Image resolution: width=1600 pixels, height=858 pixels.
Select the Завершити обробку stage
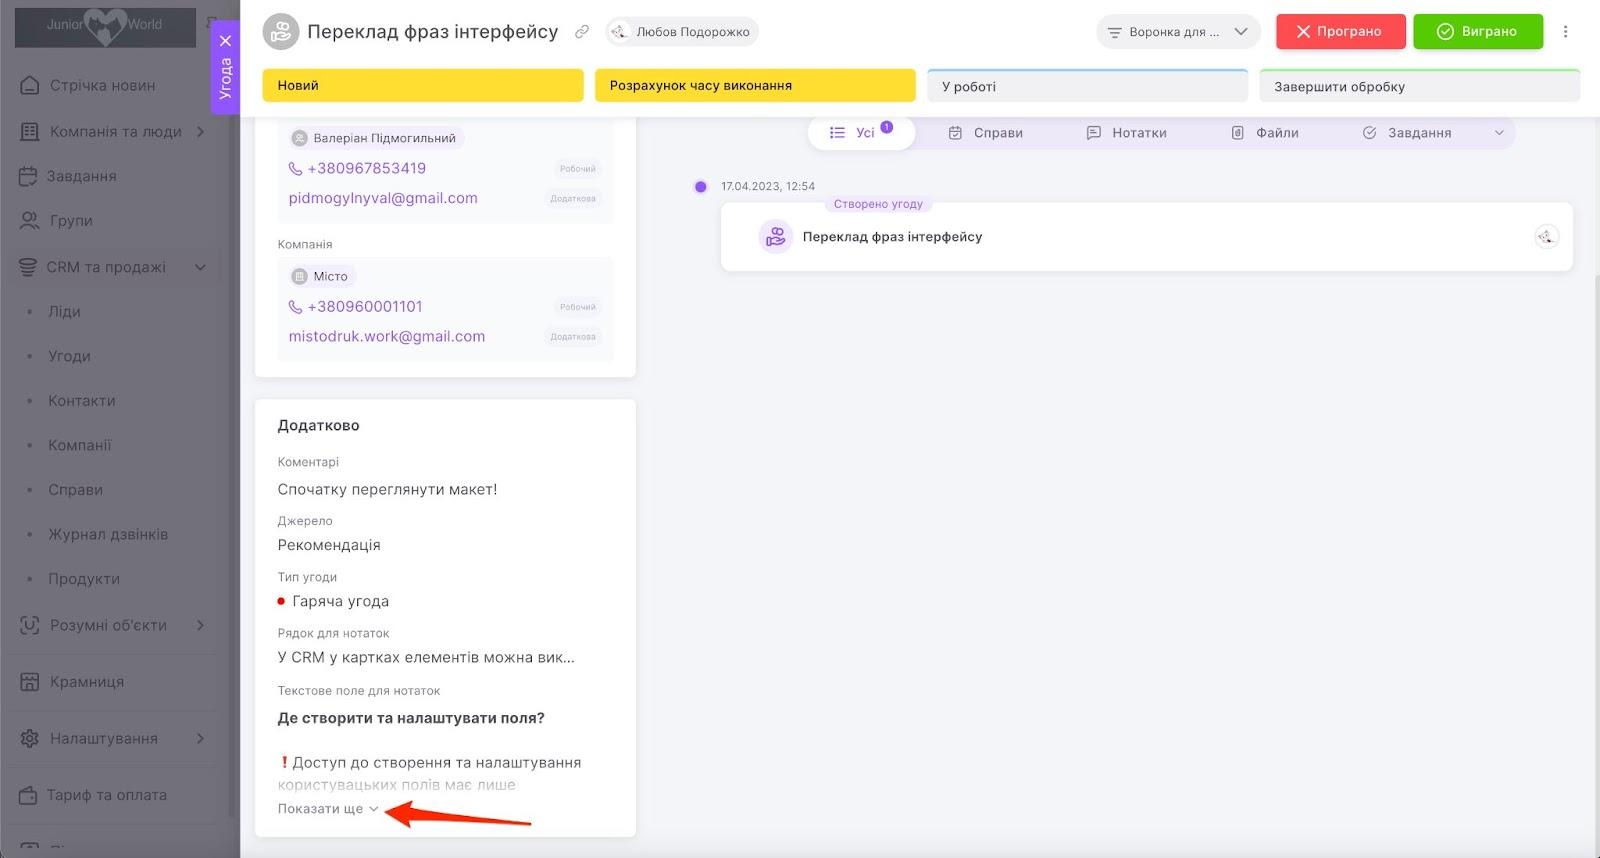coord(1419,86)
